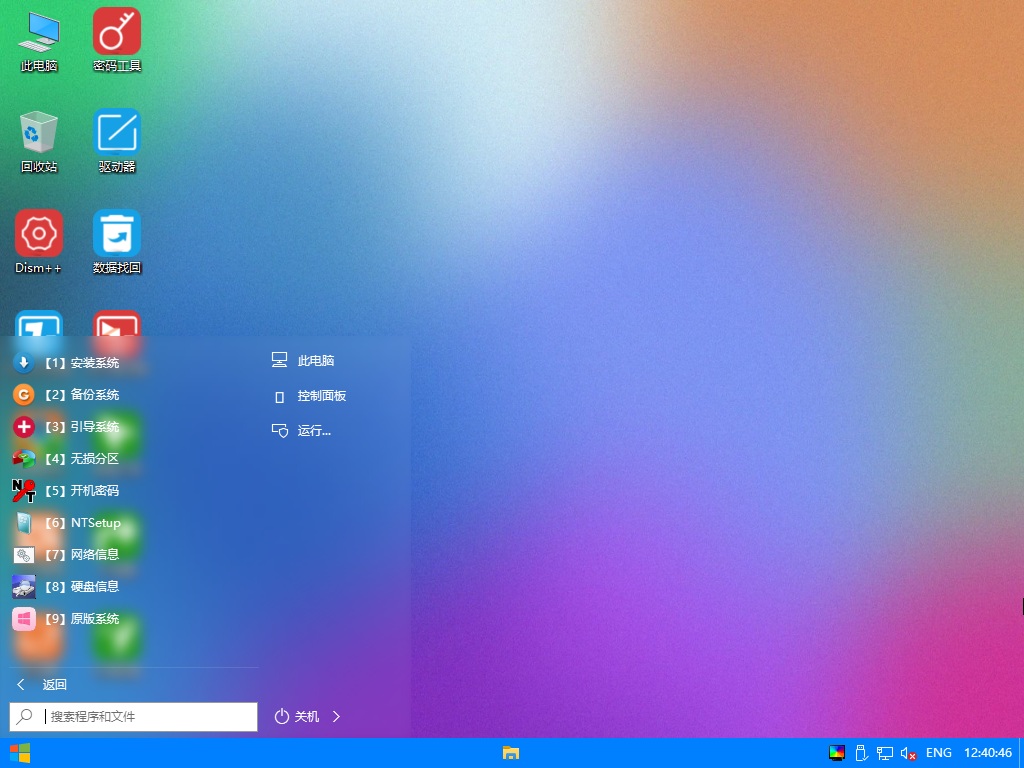The height and width of the screenshot is (768, 1024).
Task: Select 【1】安装系统 from the start menu
Action: click(82, 363)
